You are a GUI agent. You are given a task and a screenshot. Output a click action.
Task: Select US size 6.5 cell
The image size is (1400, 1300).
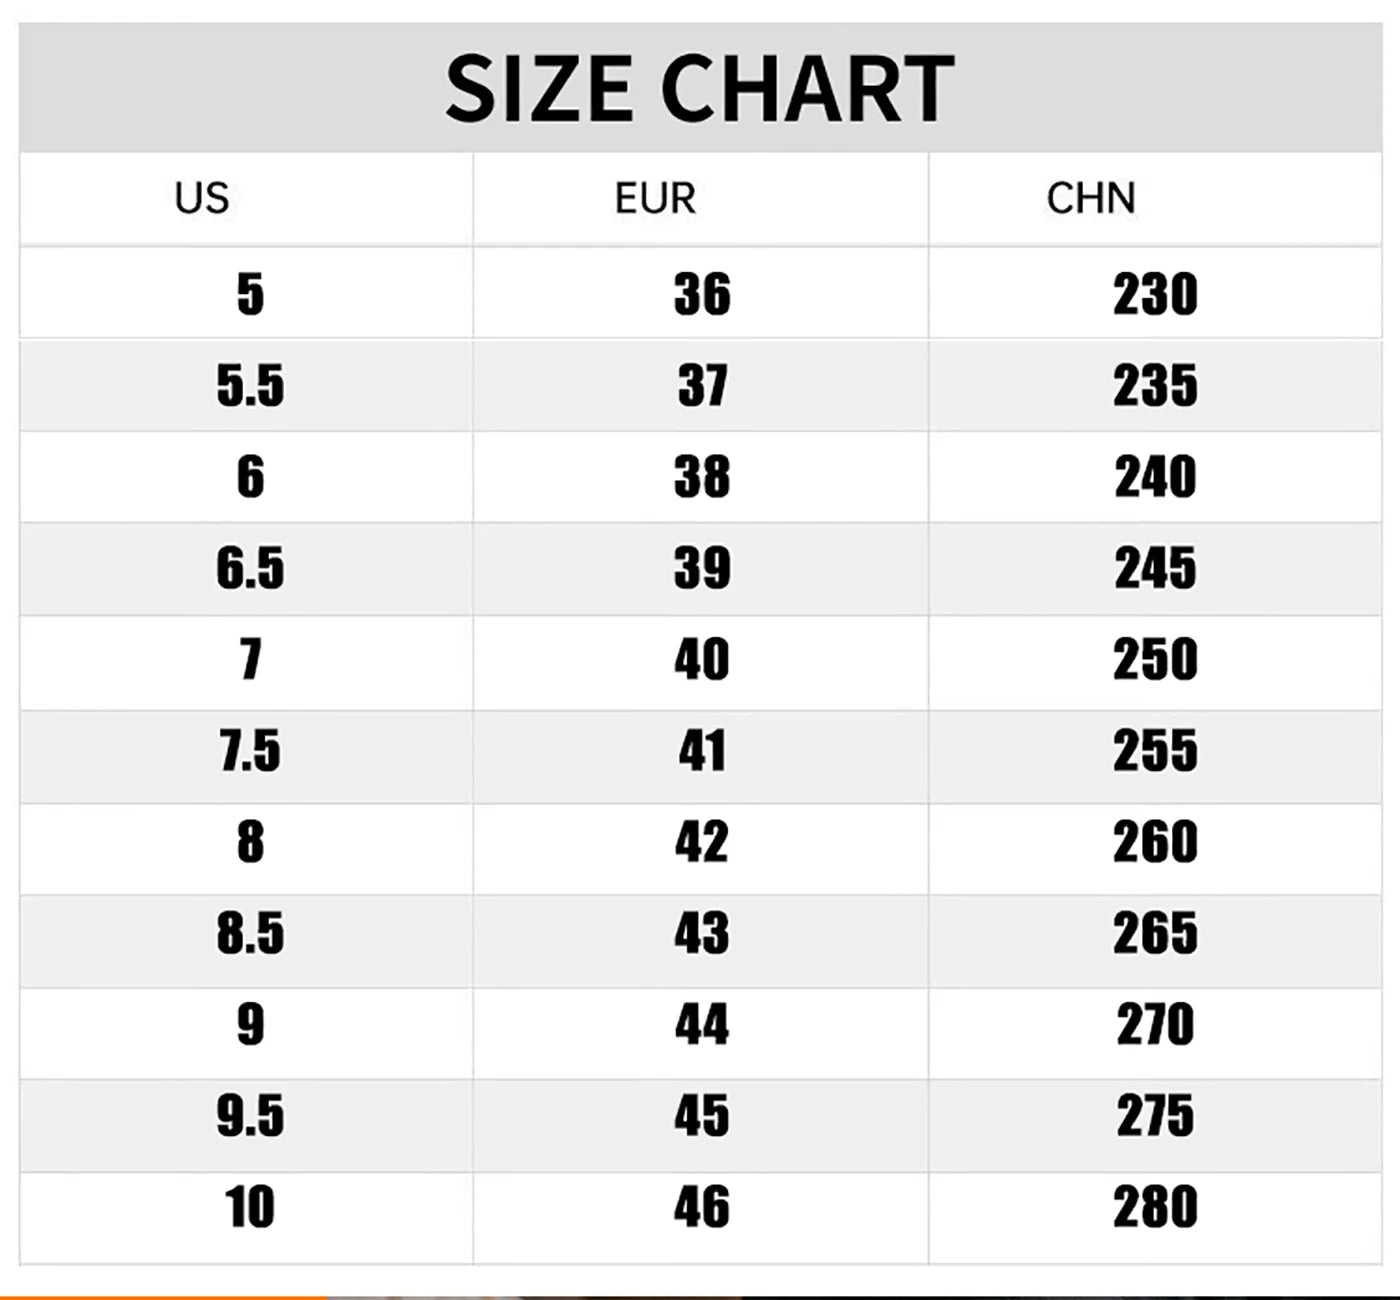pyautogui.click(x=250, y=568)
